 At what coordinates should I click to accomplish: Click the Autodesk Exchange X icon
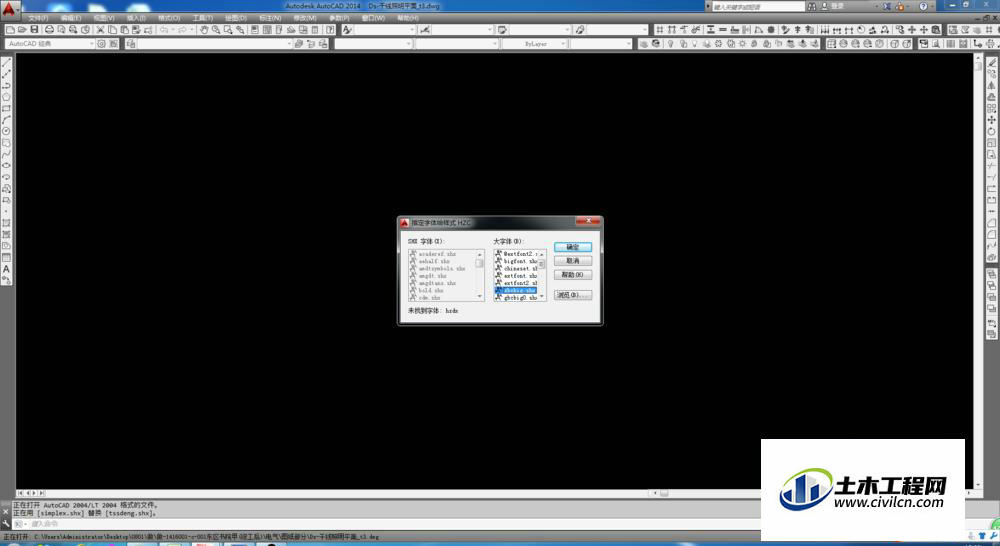pyautogui.click(x=887, y=6)
